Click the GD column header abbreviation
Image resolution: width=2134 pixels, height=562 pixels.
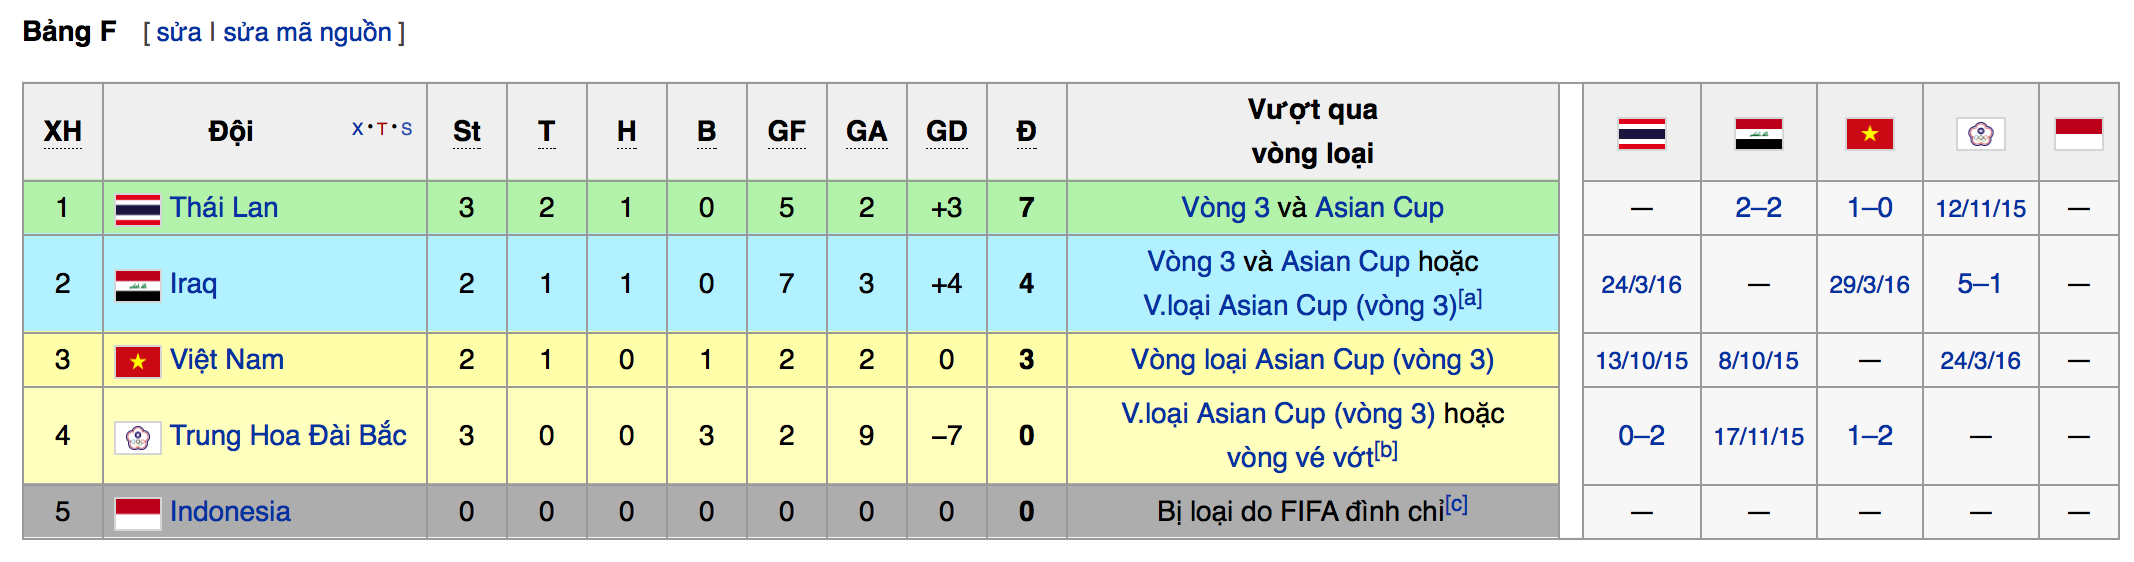click(946, 132)
